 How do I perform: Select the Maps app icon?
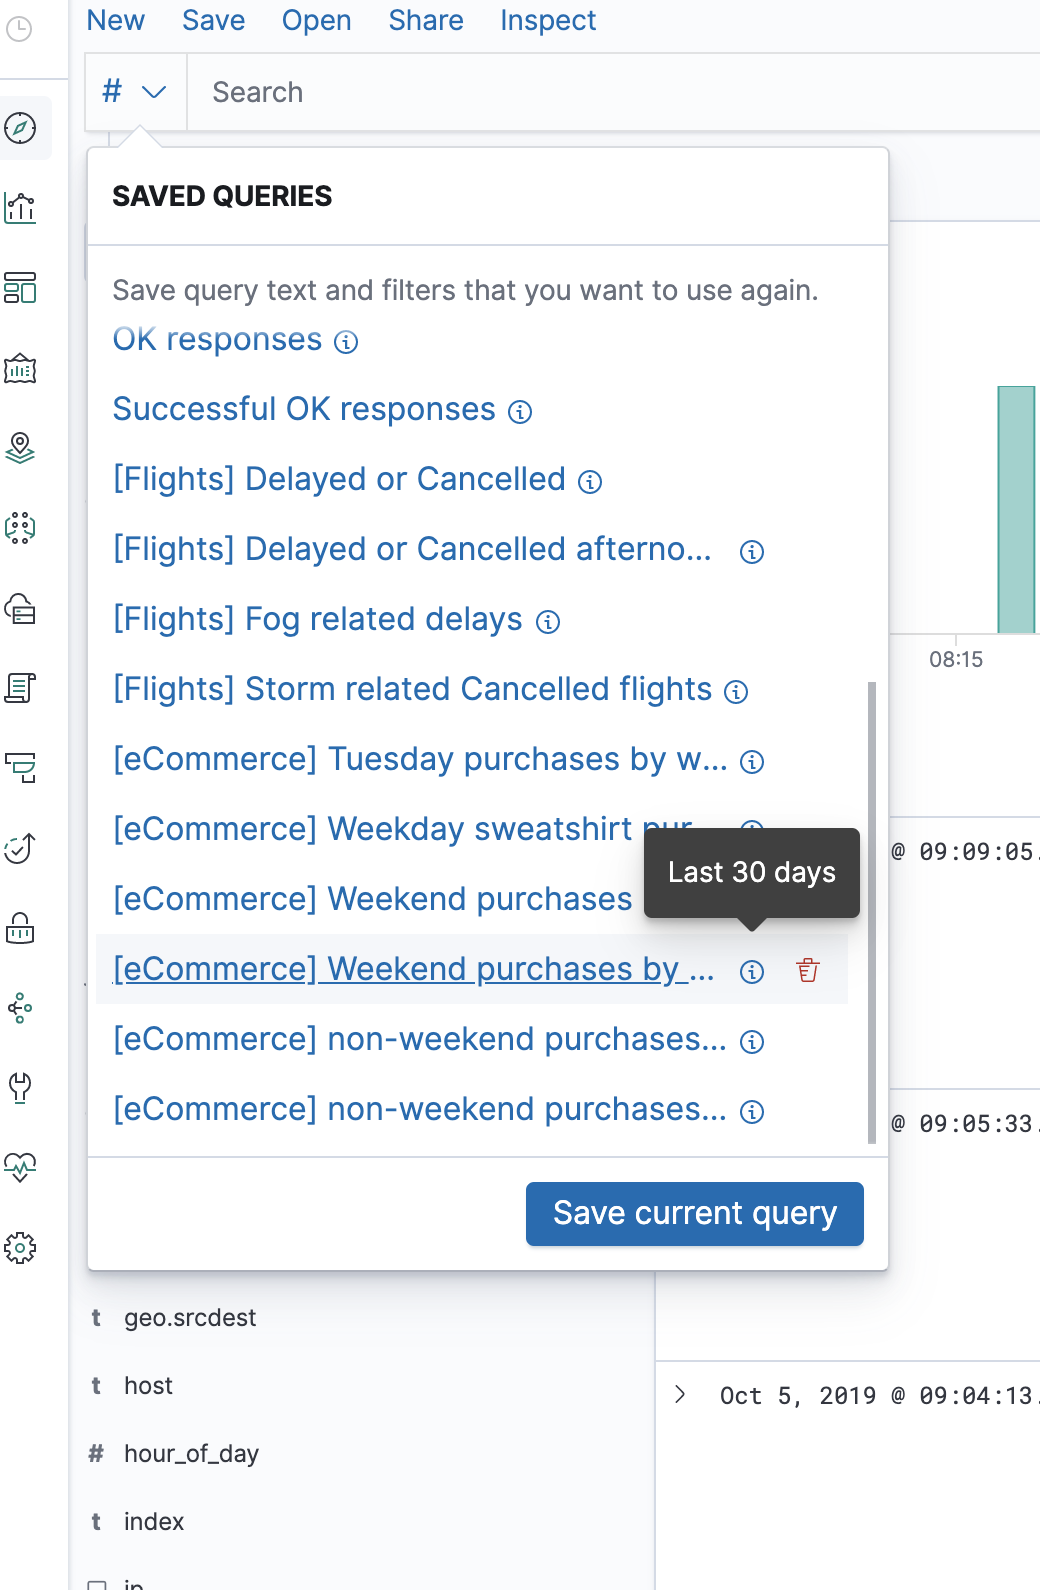[x=20, y=449]
